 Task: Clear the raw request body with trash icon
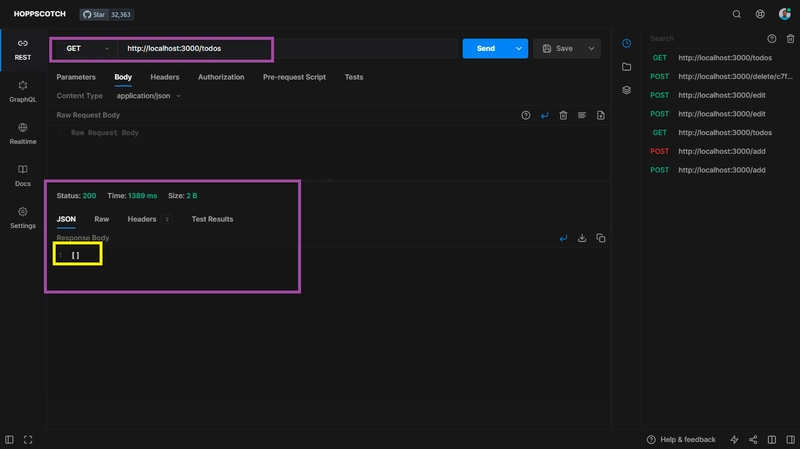[563, 115]
